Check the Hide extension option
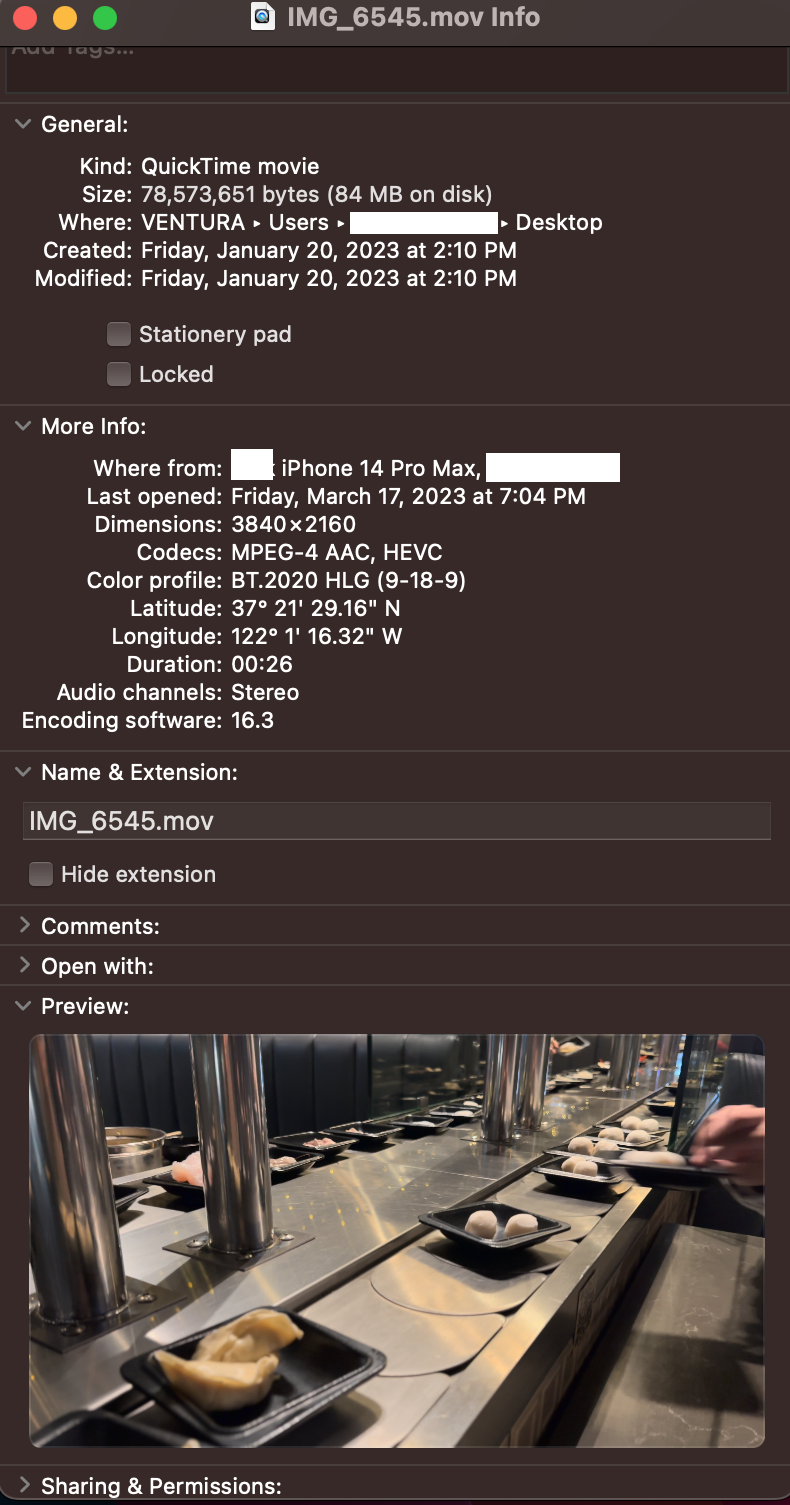 coord(41,874)
